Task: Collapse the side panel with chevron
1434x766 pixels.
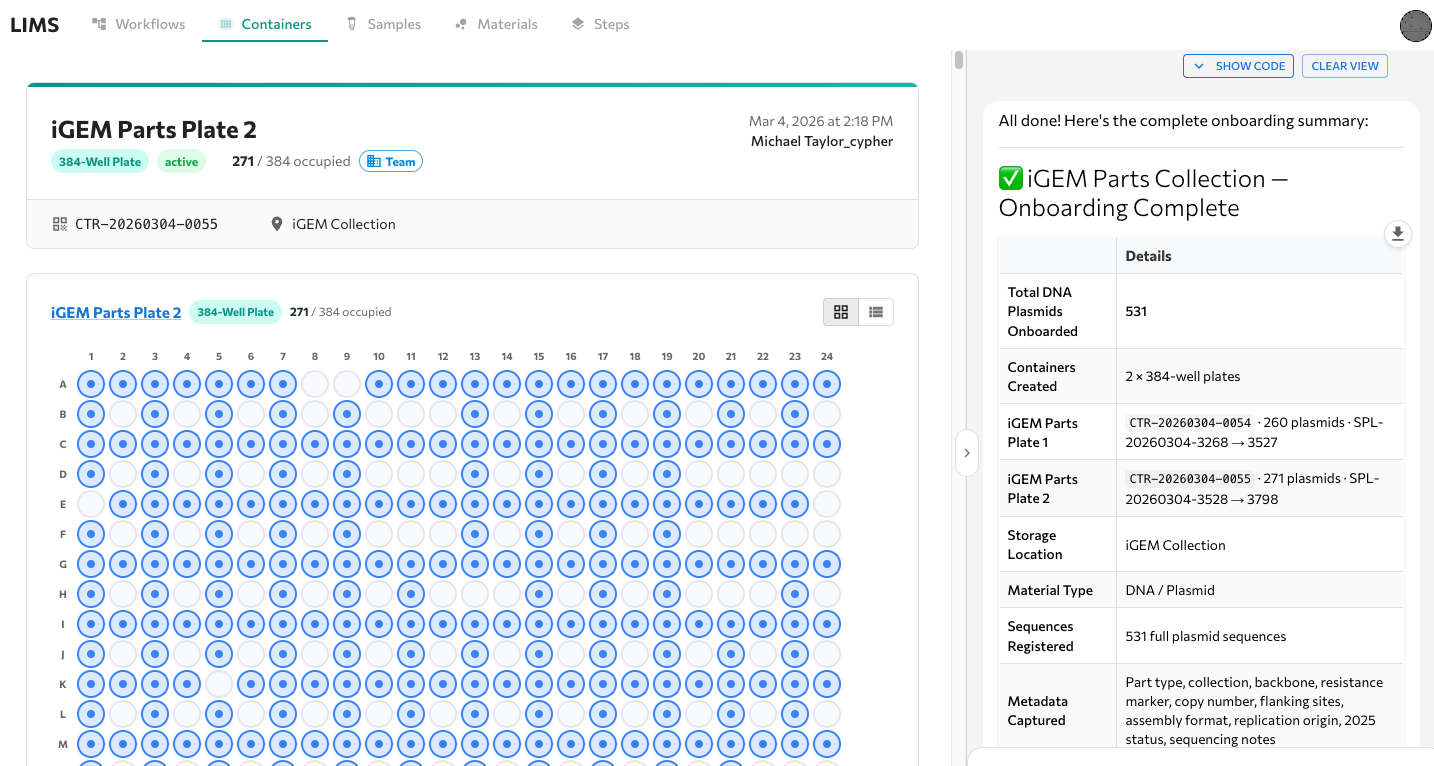Action: coord(967,453)
